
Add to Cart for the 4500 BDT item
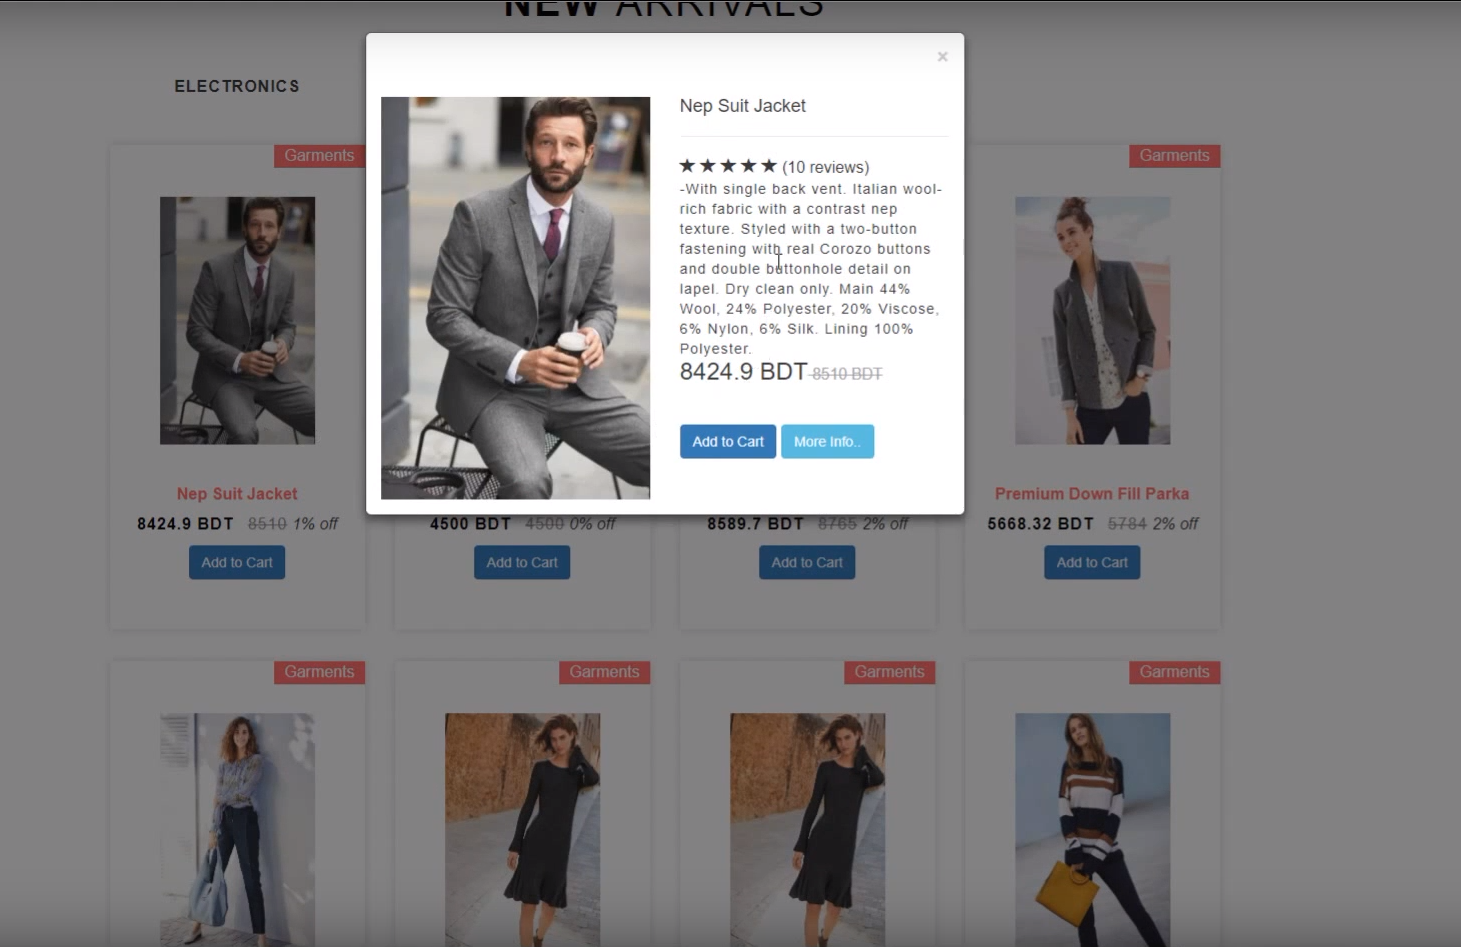tap(522, 563)
